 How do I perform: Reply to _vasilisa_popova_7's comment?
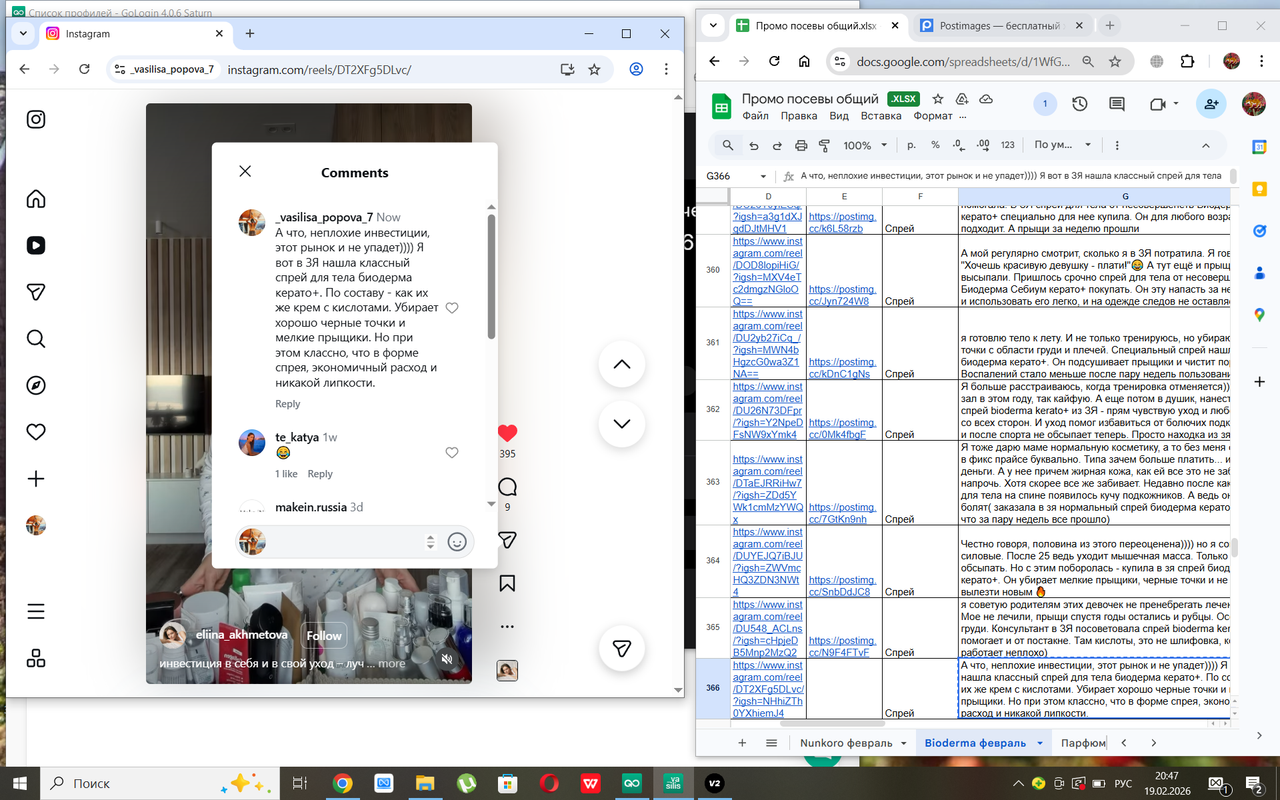(x=288, y=404)
